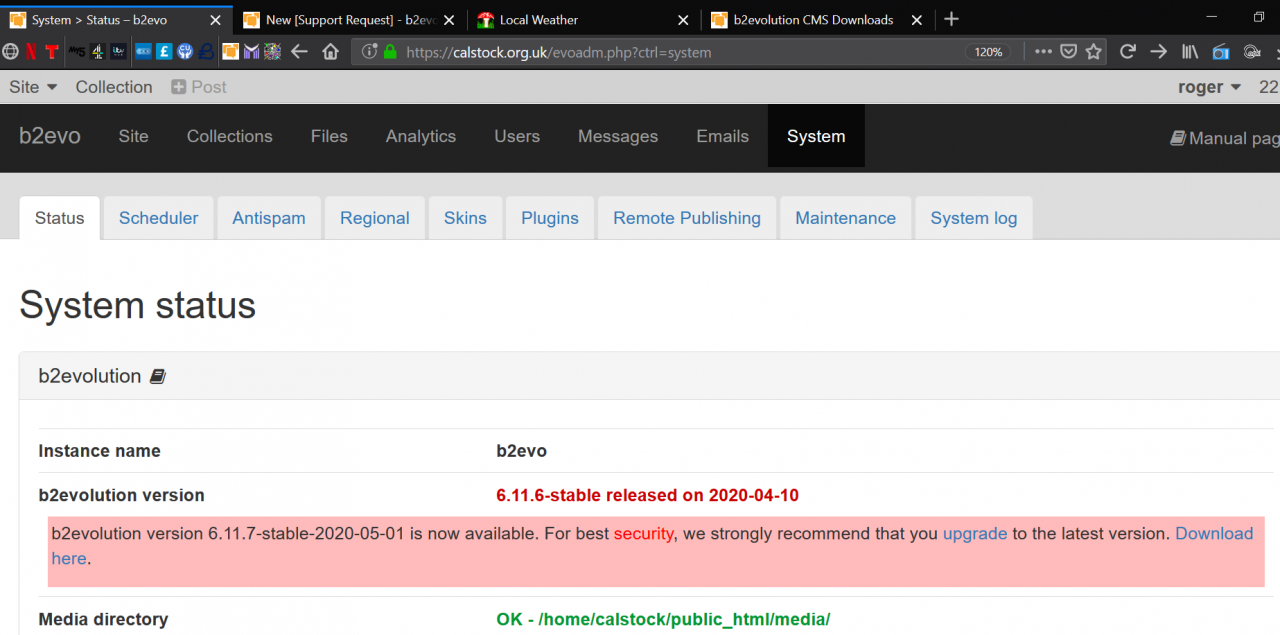The image size is (1280, 635).
Task: Open the manual book icon beside b2evolution heading
Action: pos(157,377)
